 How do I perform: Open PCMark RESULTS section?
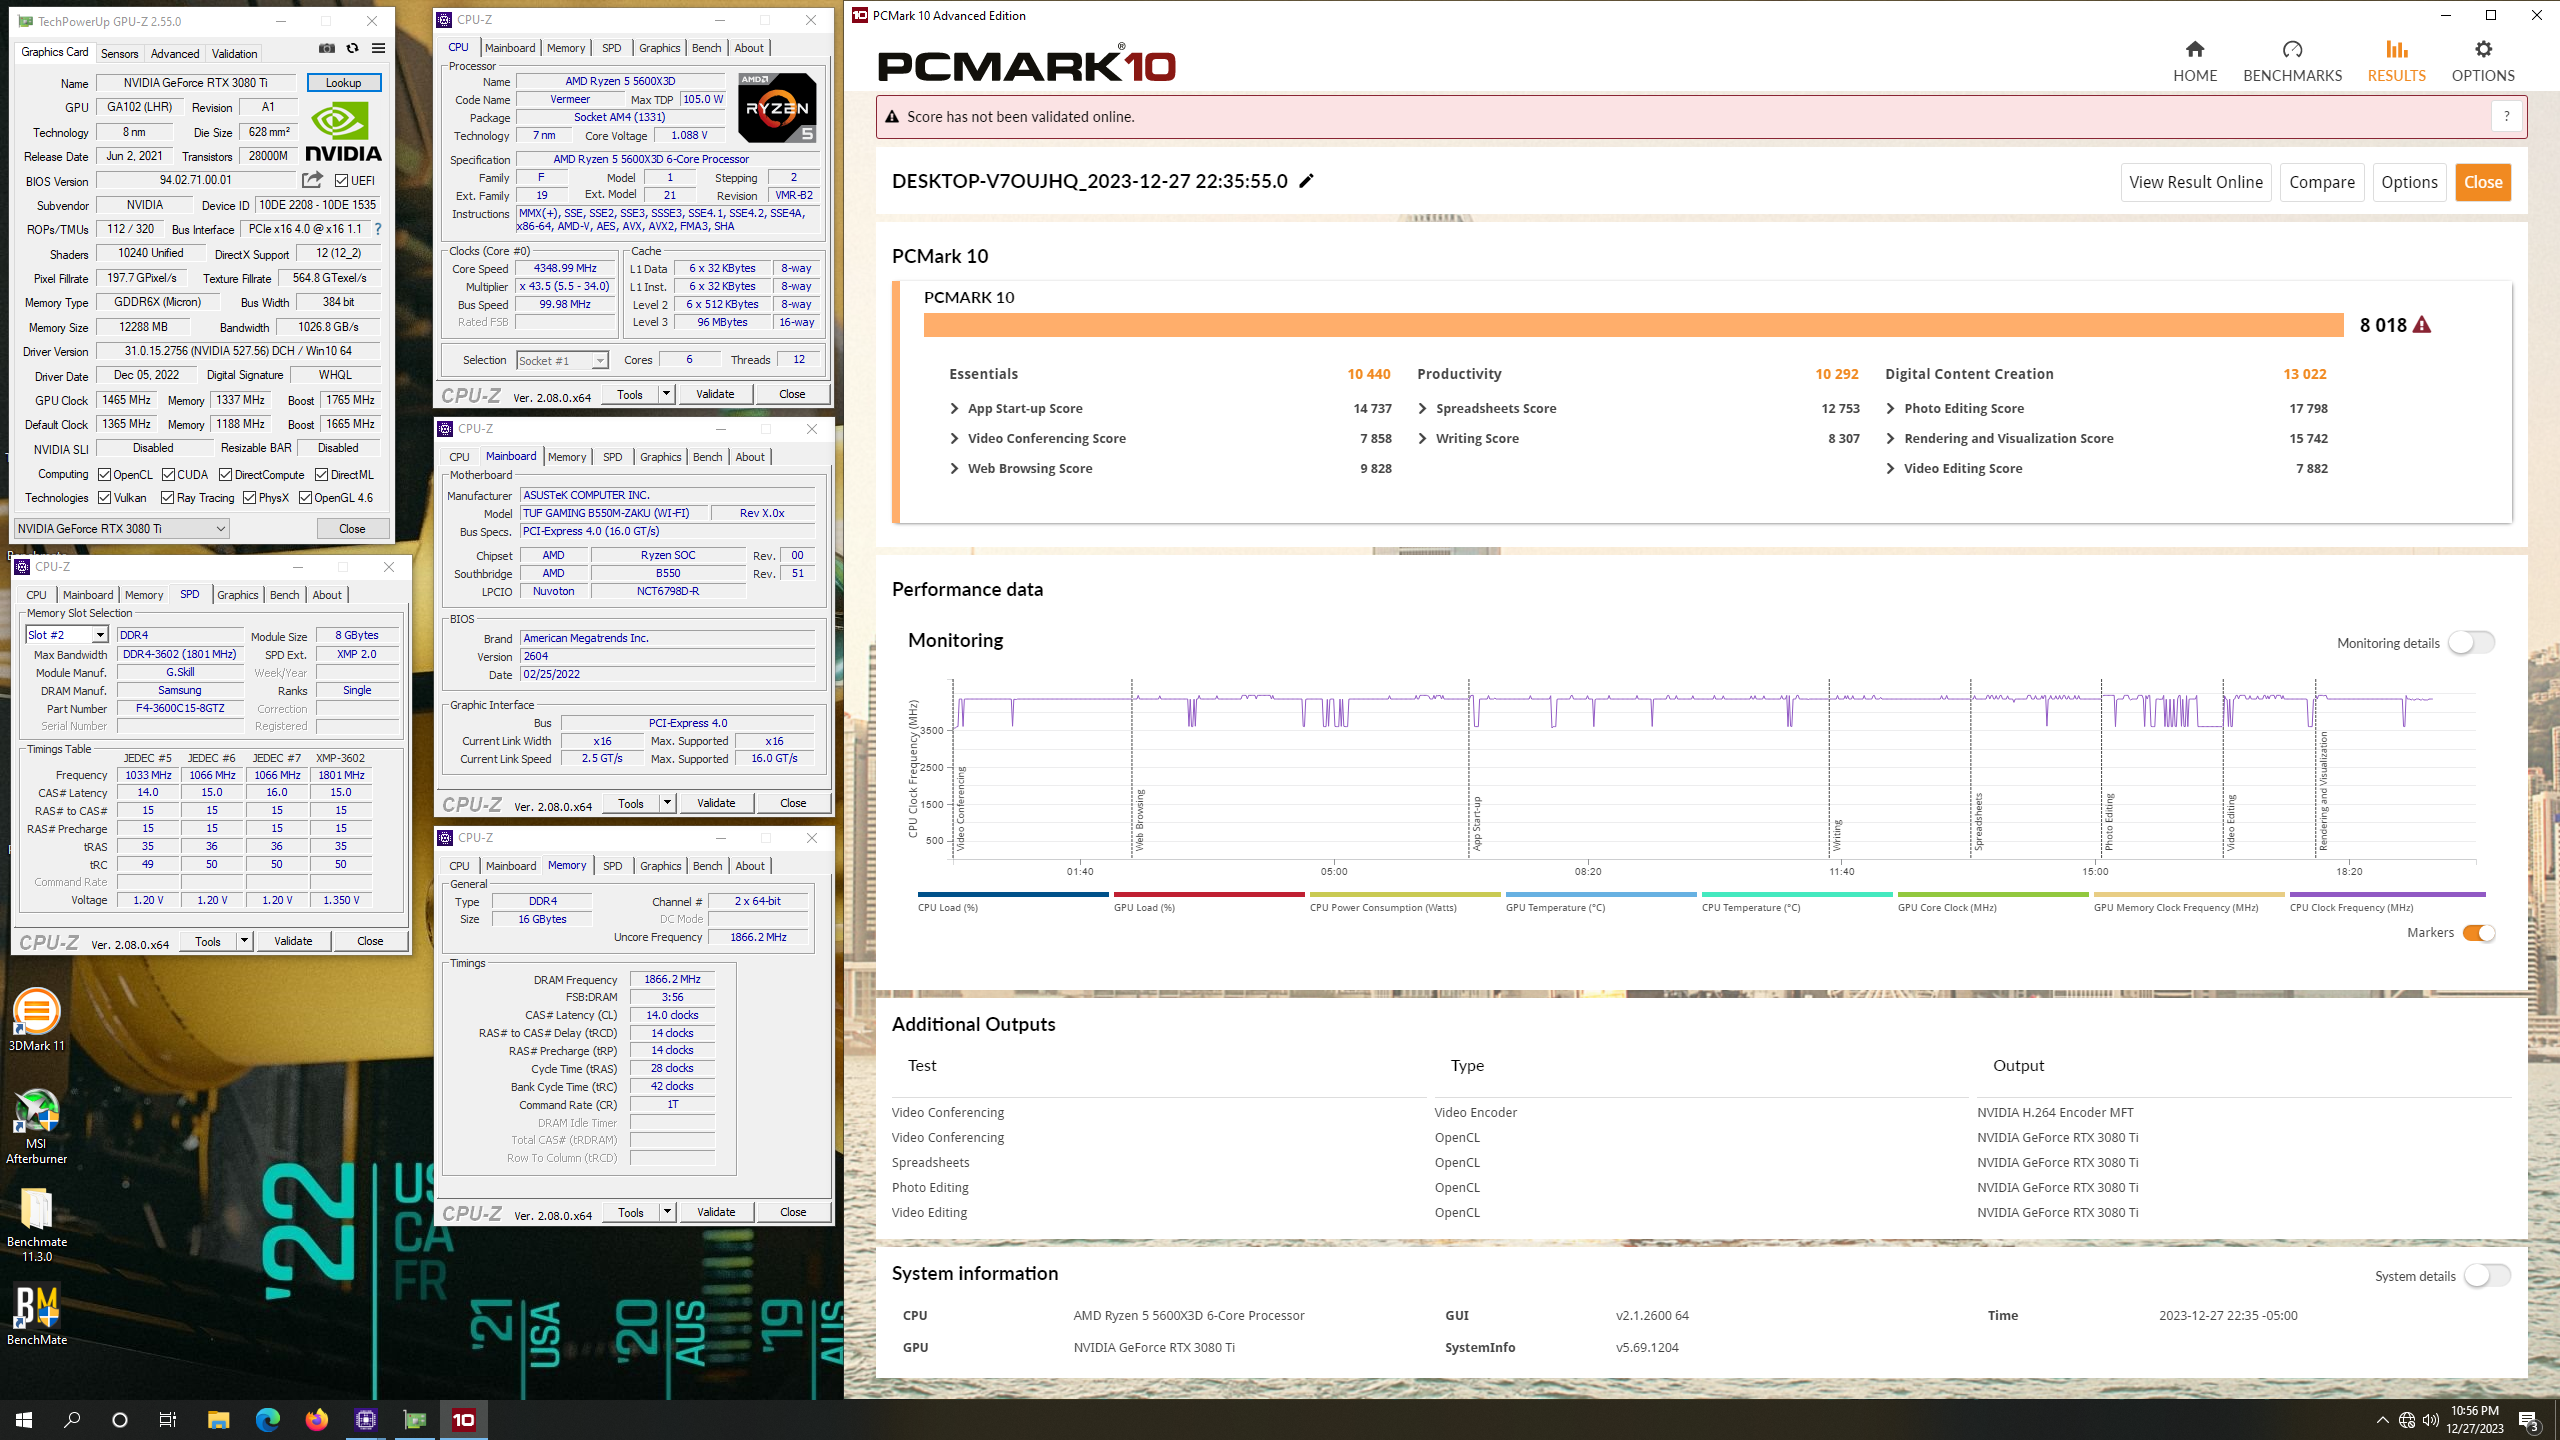tap(2396, 62)
